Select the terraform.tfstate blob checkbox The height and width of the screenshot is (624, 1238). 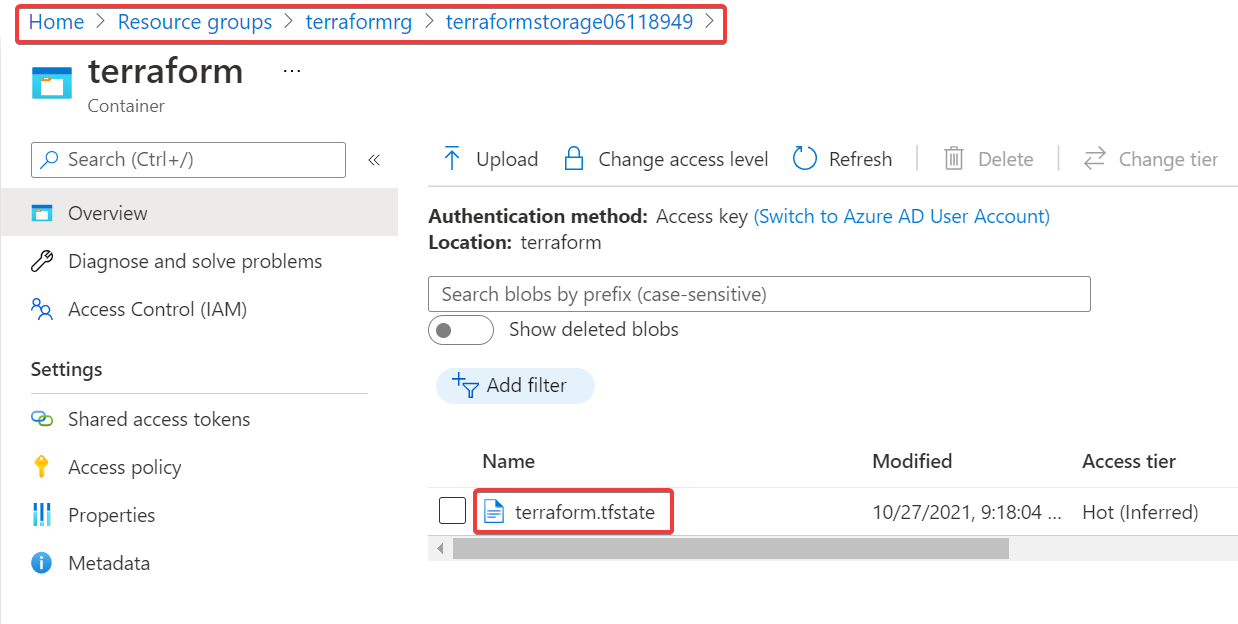pos(452,511)
